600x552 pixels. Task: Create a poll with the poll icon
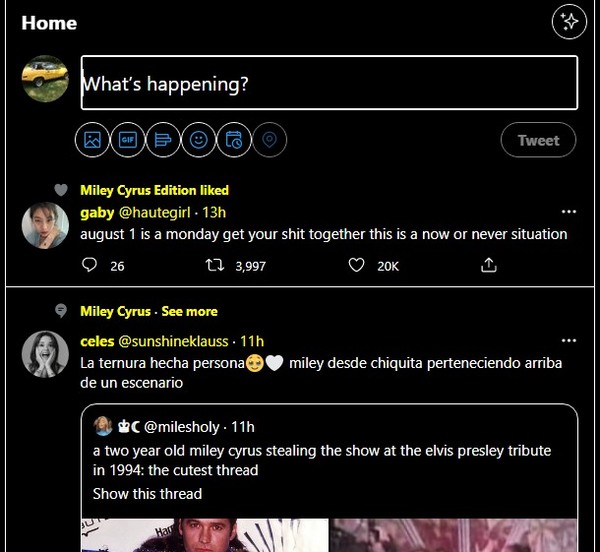[x=163, y=140]
